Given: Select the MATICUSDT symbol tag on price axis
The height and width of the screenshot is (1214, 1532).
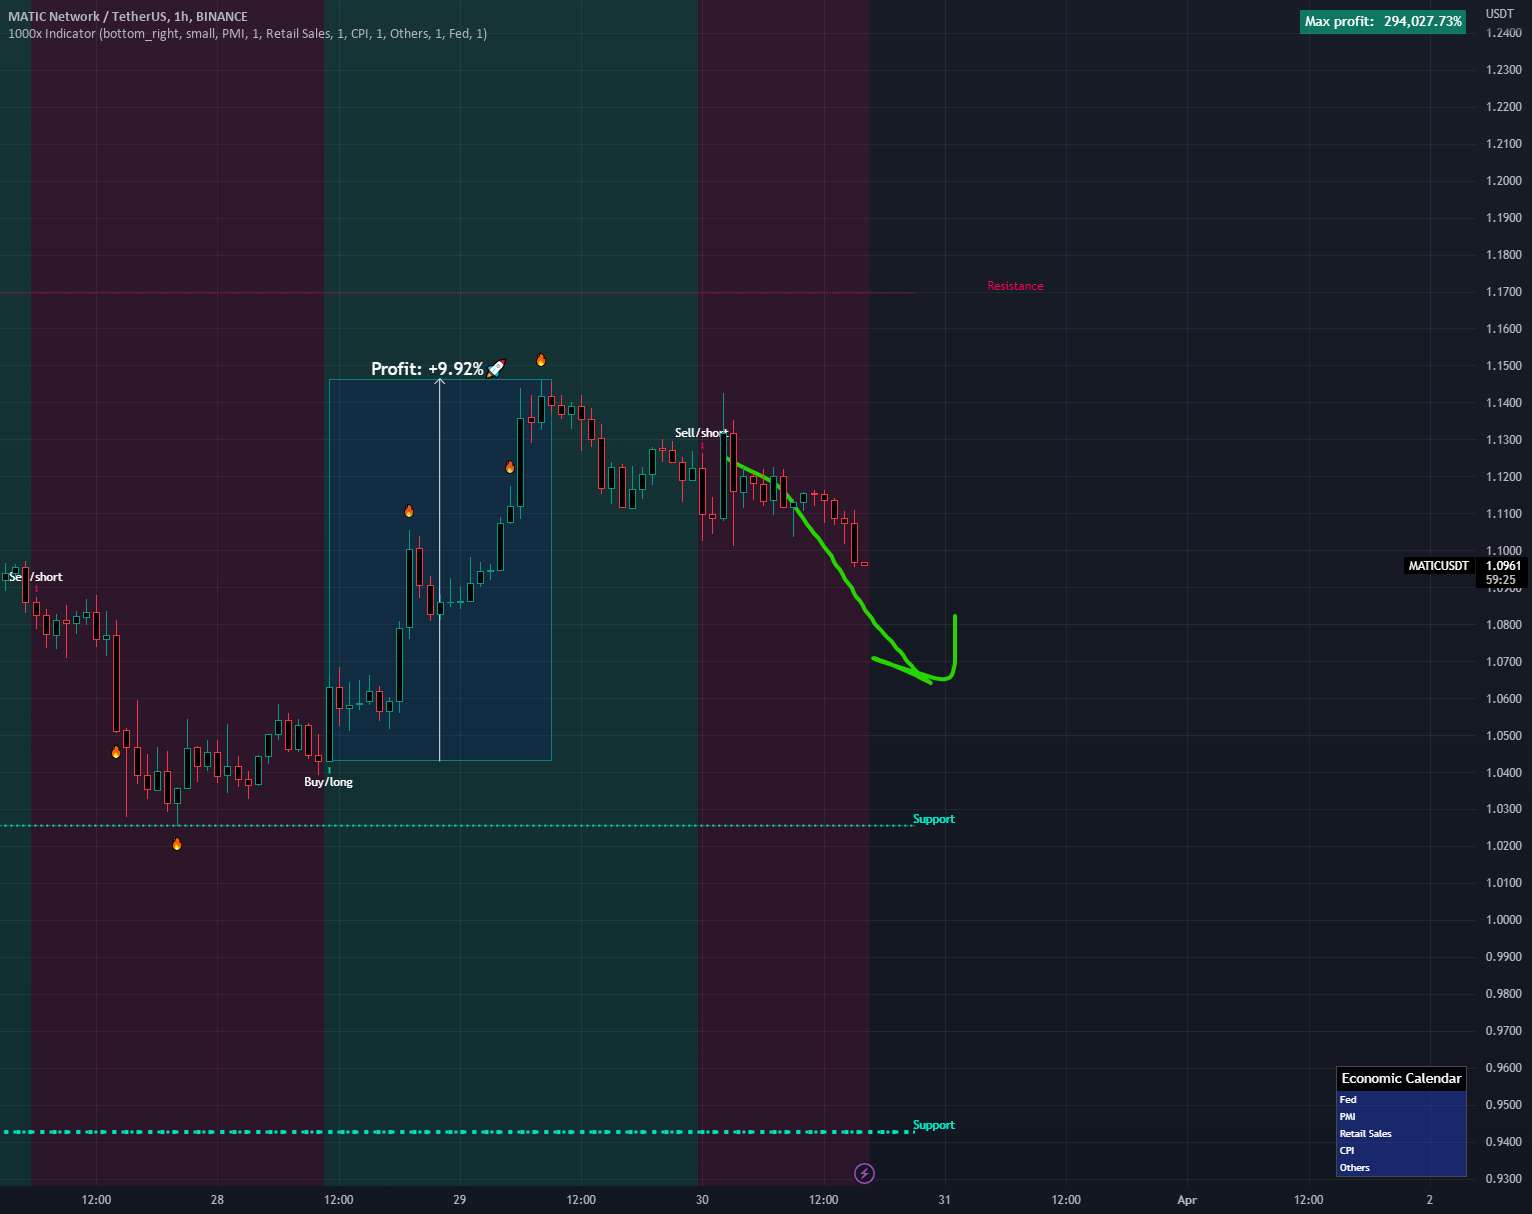Looking at the screenshot, I should 1439,566.
